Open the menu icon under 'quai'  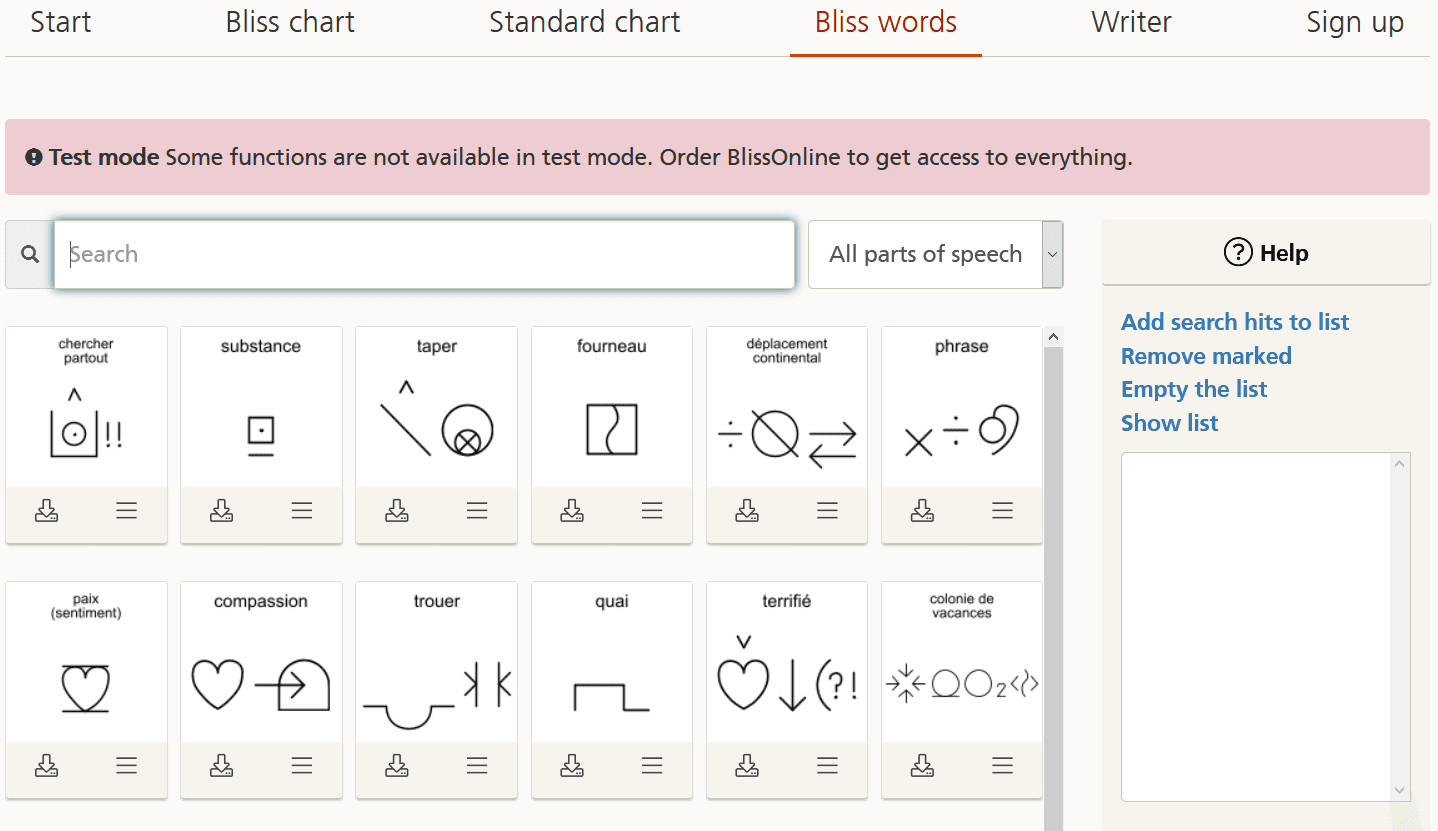[x=652, y=766]
